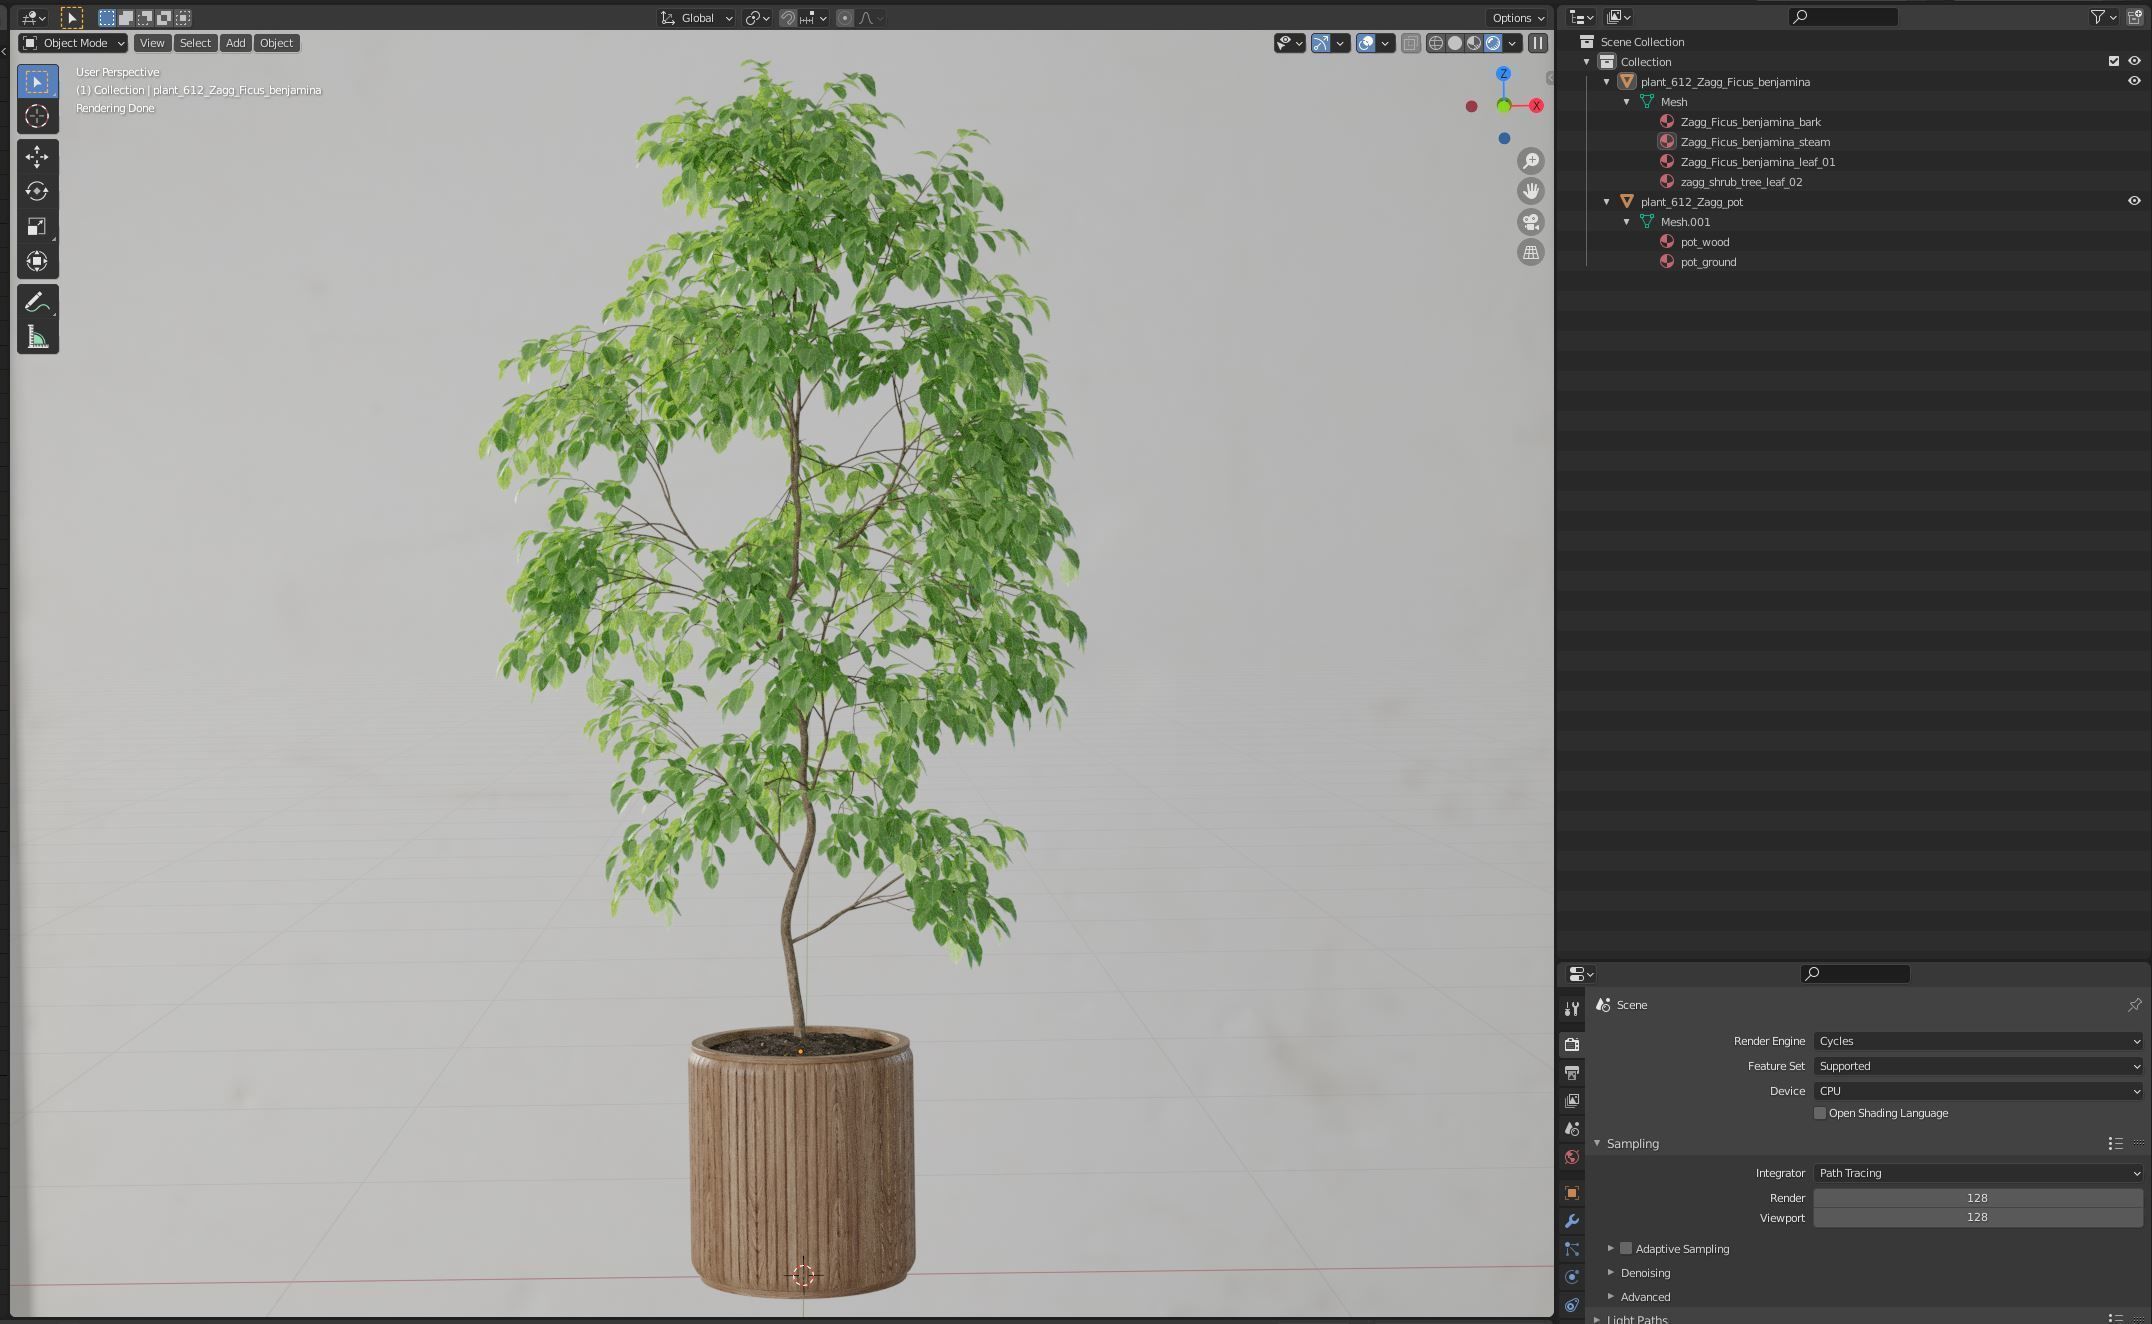Switch to perspective/orthographic grid icon
2152x1324 pixels.
(x=1530, y=253)
